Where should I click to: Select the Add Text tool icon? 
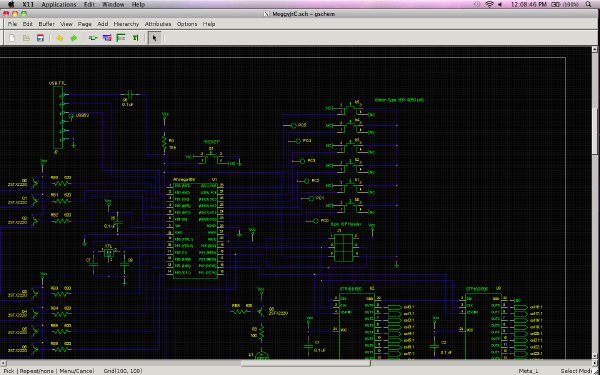[x=135, y=38]
